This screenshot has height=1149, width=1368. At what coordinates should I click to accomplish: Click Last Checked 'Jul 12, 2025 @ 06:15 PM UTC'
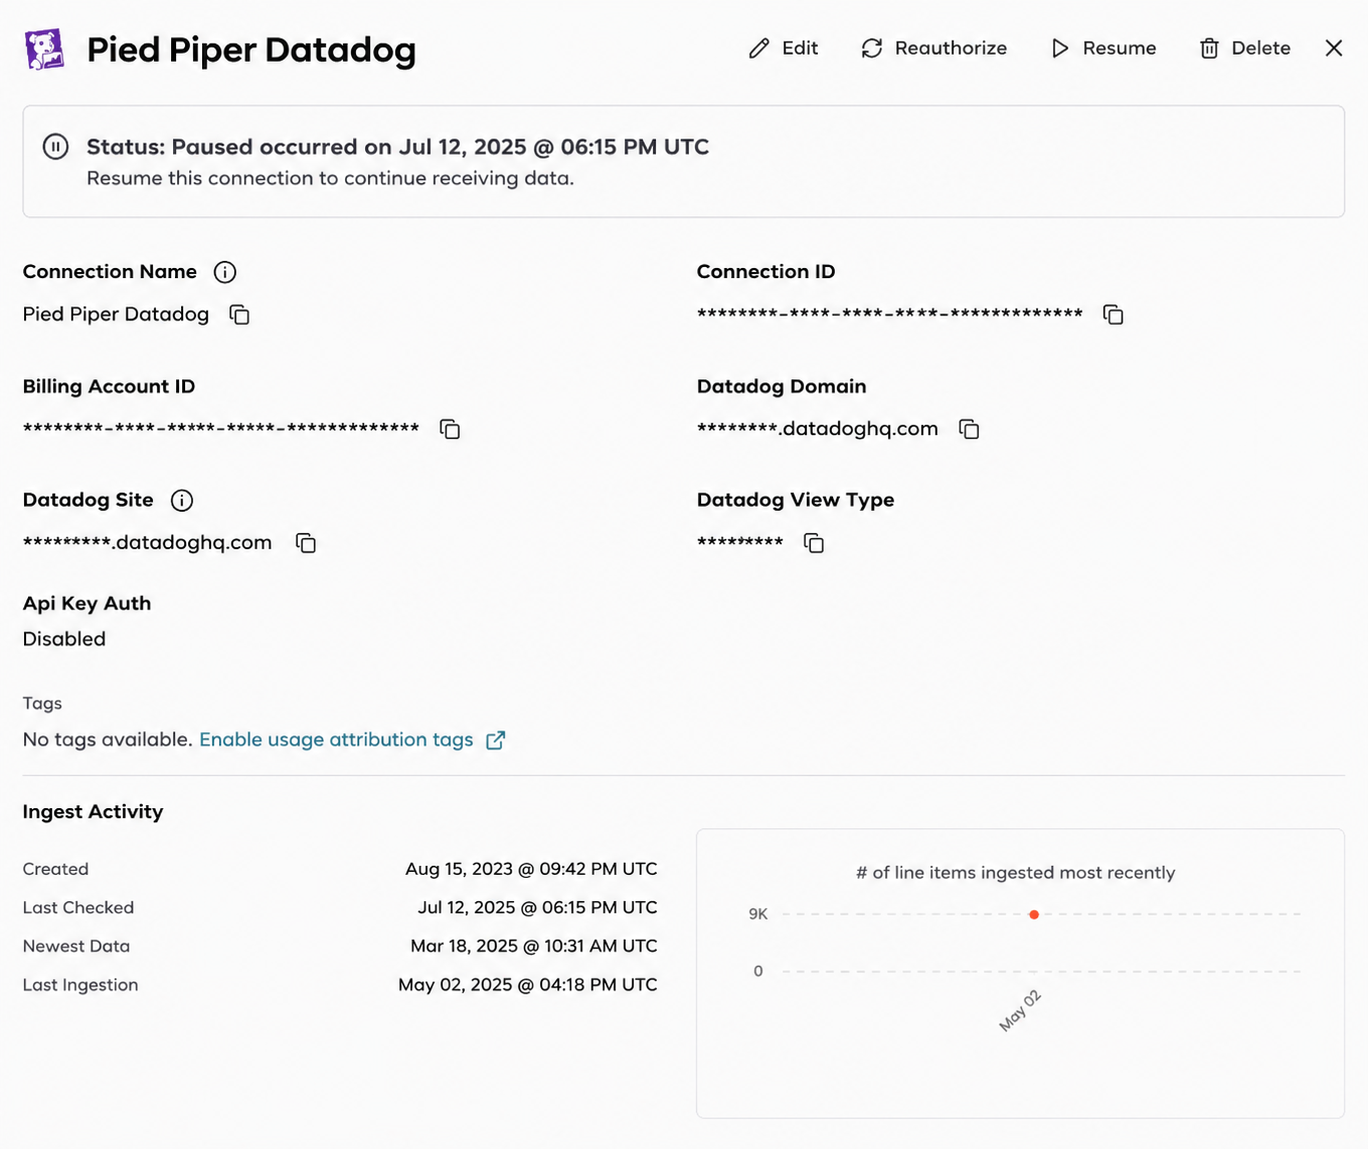coord(537,908)
